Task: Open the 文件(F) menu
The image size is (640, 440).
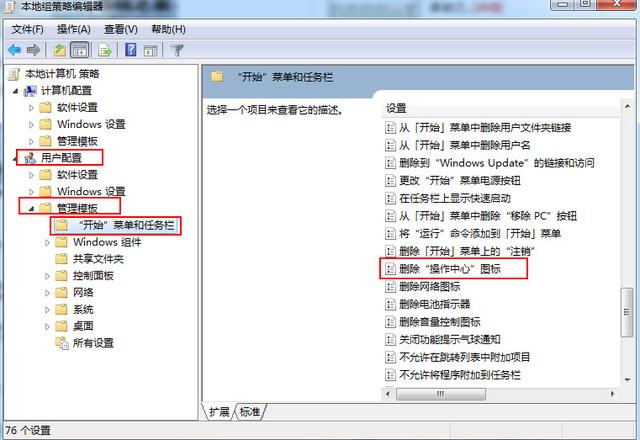Action: pos(27,29)
